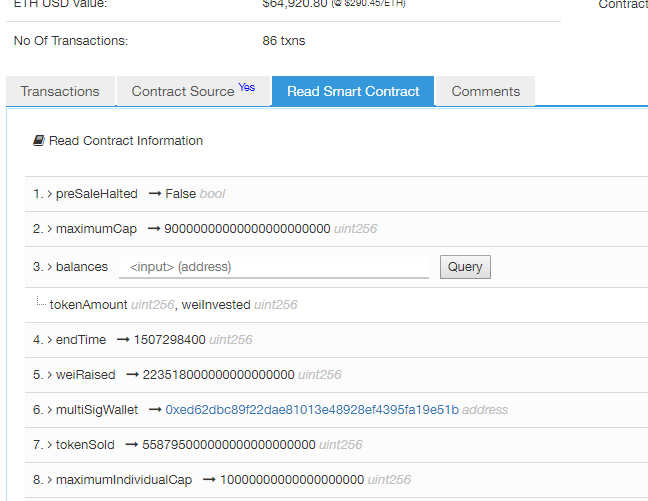Click the endTime value 1507298400
Viewport: 648px width, 501px height.
click(169, 340)
